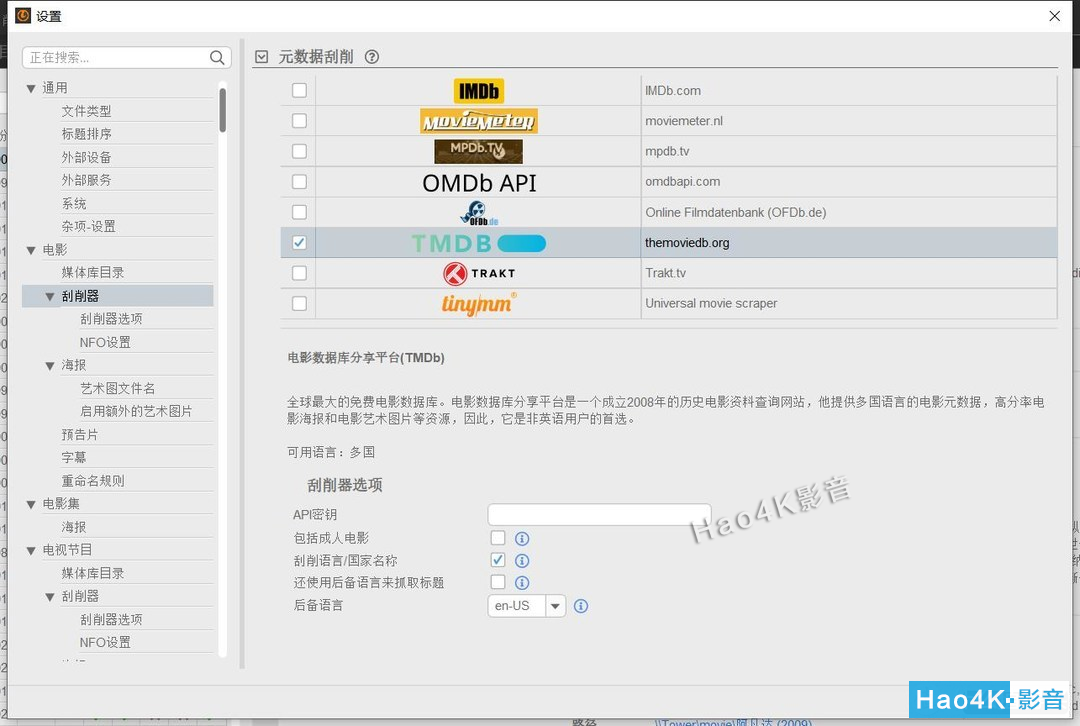Enable the mpdb.tv scraper checkbox

click(299, 152)
